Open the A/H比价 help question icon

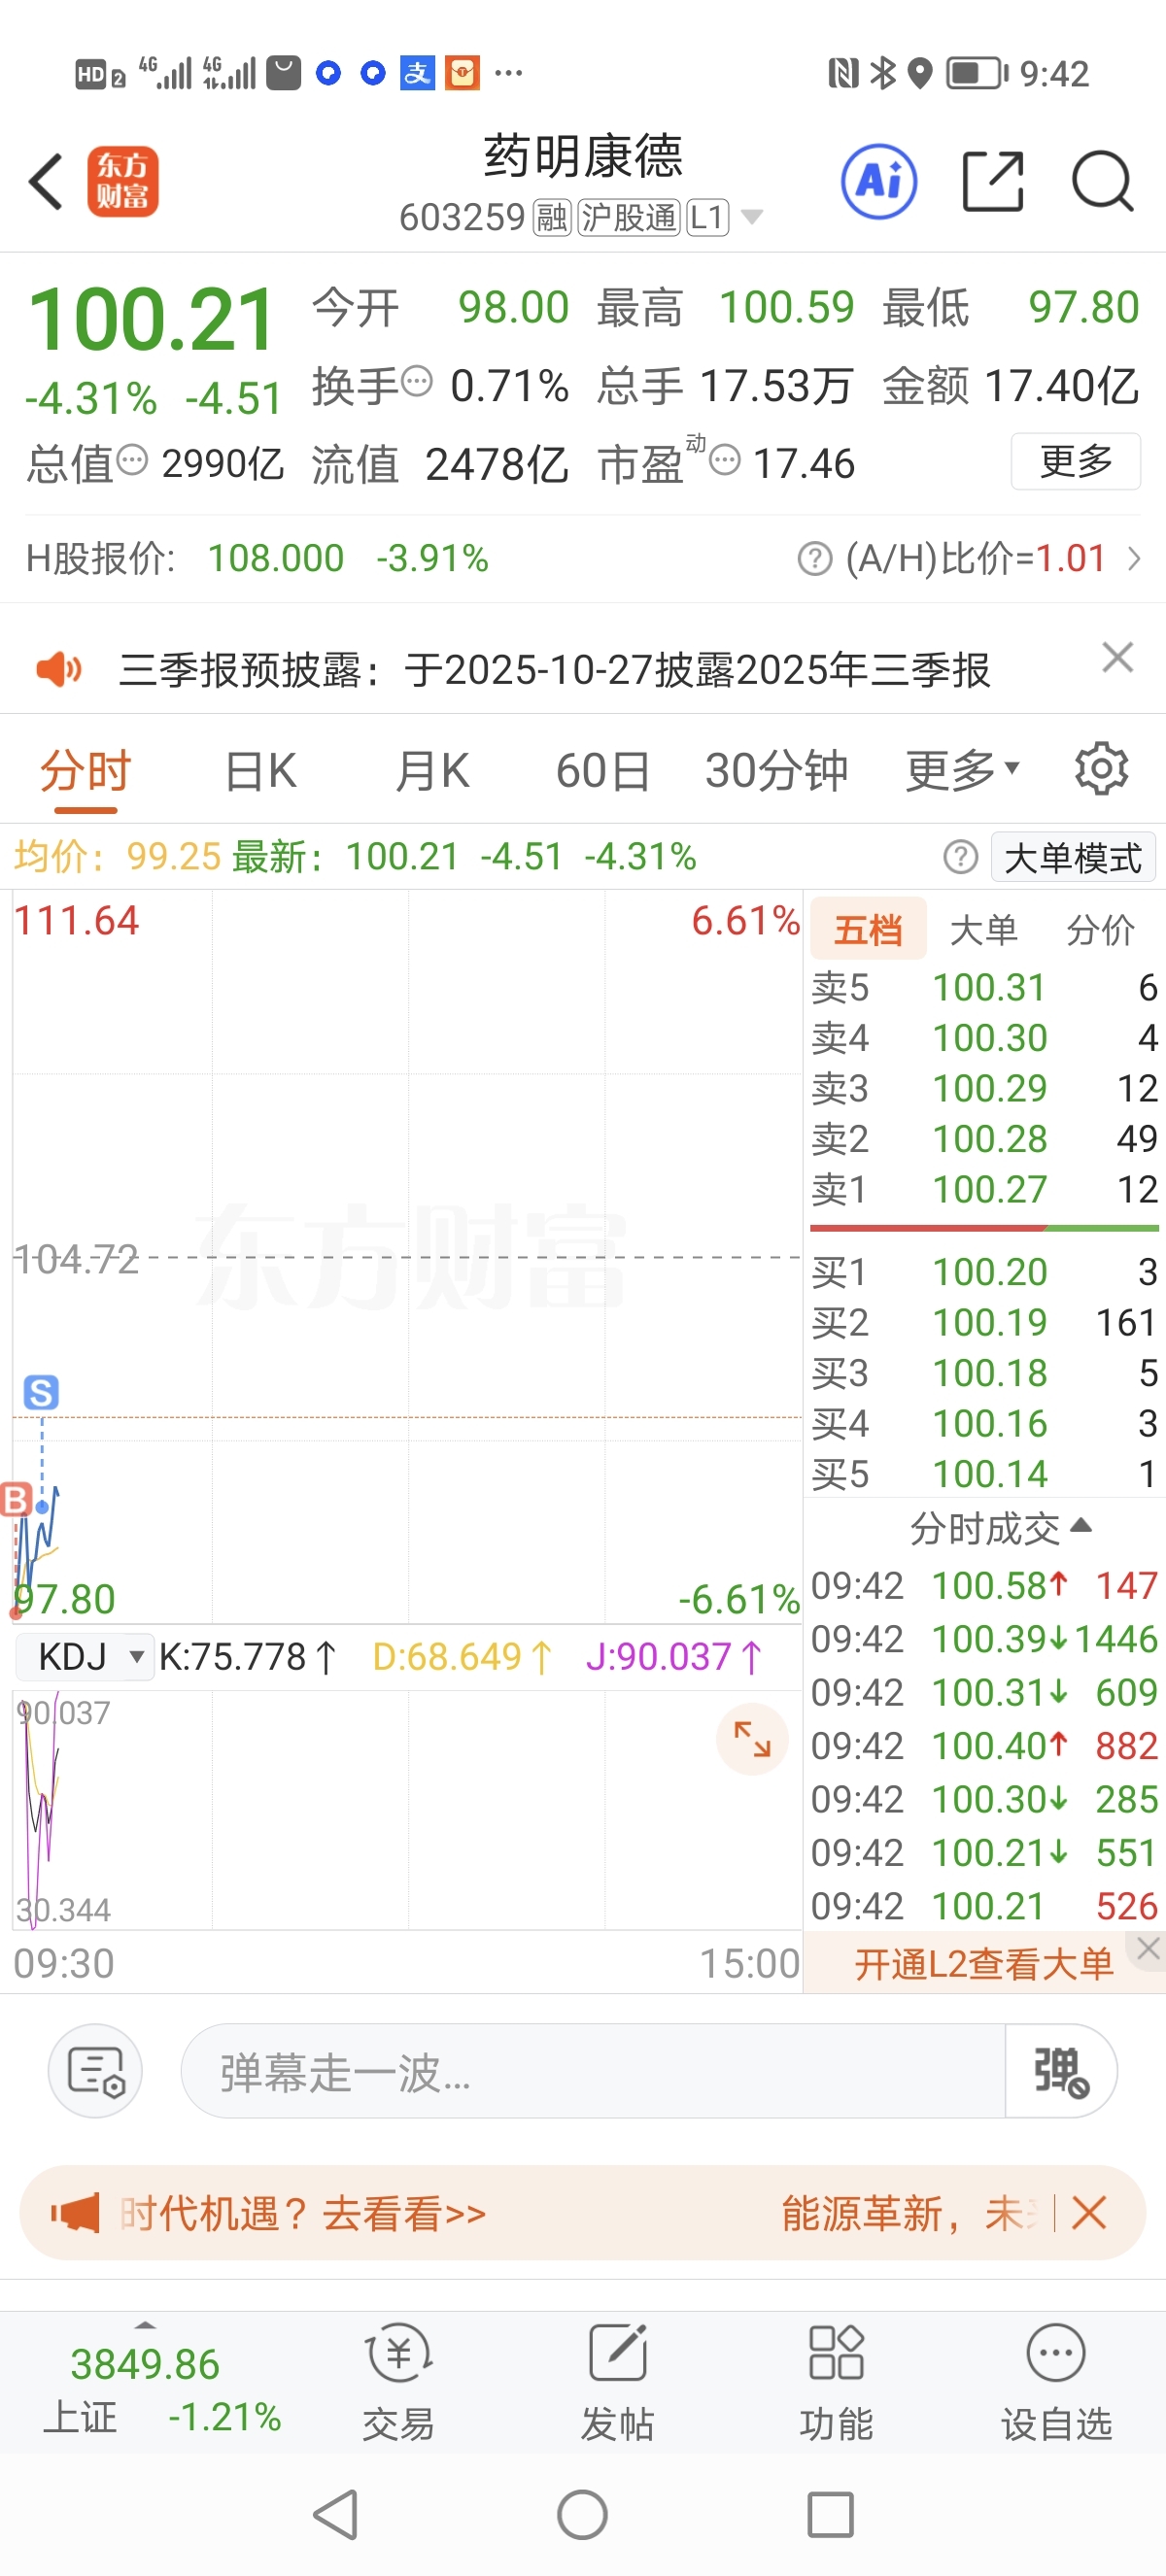pos(815,558)
